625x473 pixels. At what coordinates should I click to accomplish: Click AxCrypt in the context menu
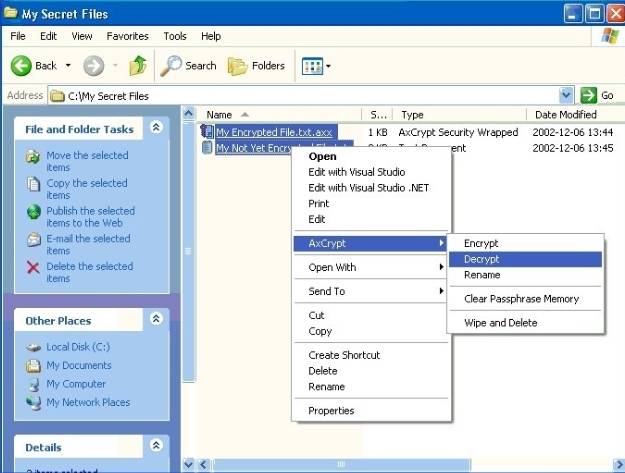(x=370, y=243)
